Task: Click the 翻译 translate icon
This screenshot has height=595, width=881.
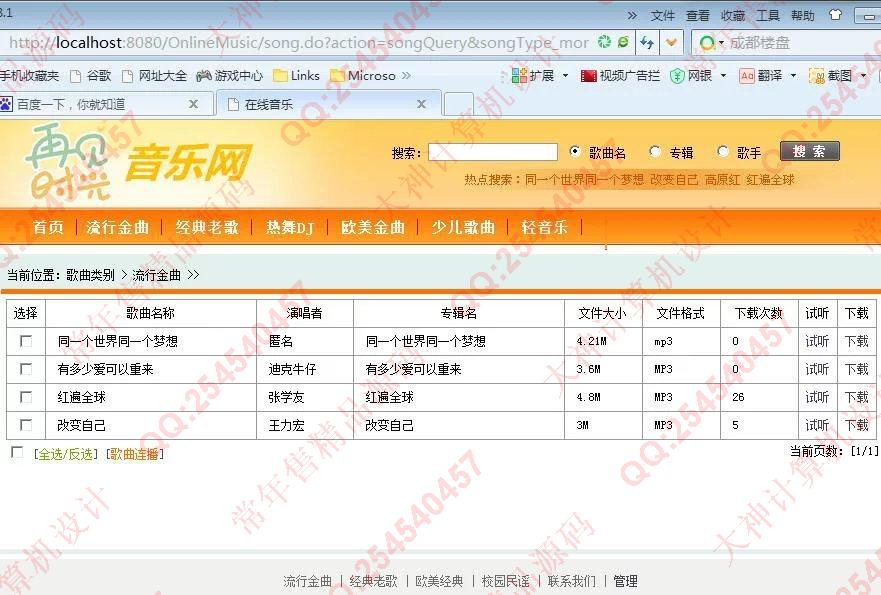Action: 747,76
